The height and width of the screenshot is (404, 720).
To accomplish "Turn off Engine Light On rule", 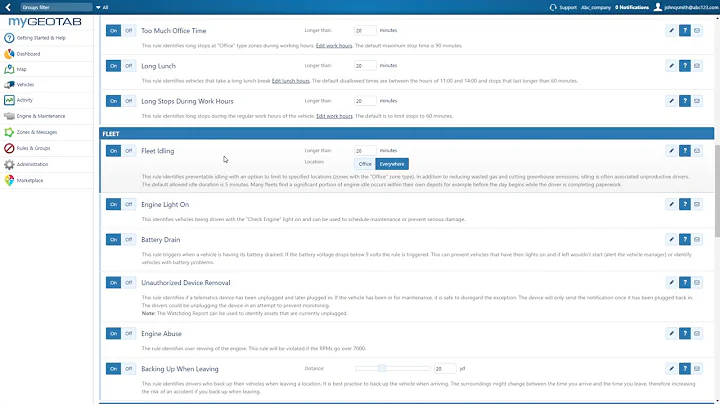I will pos(129,204).
